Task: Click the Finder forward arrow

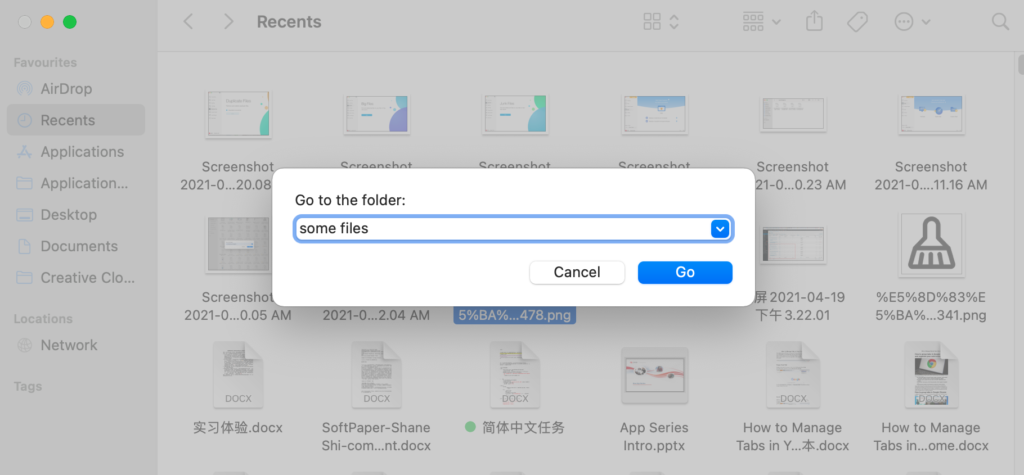Action: pos(229,21)
